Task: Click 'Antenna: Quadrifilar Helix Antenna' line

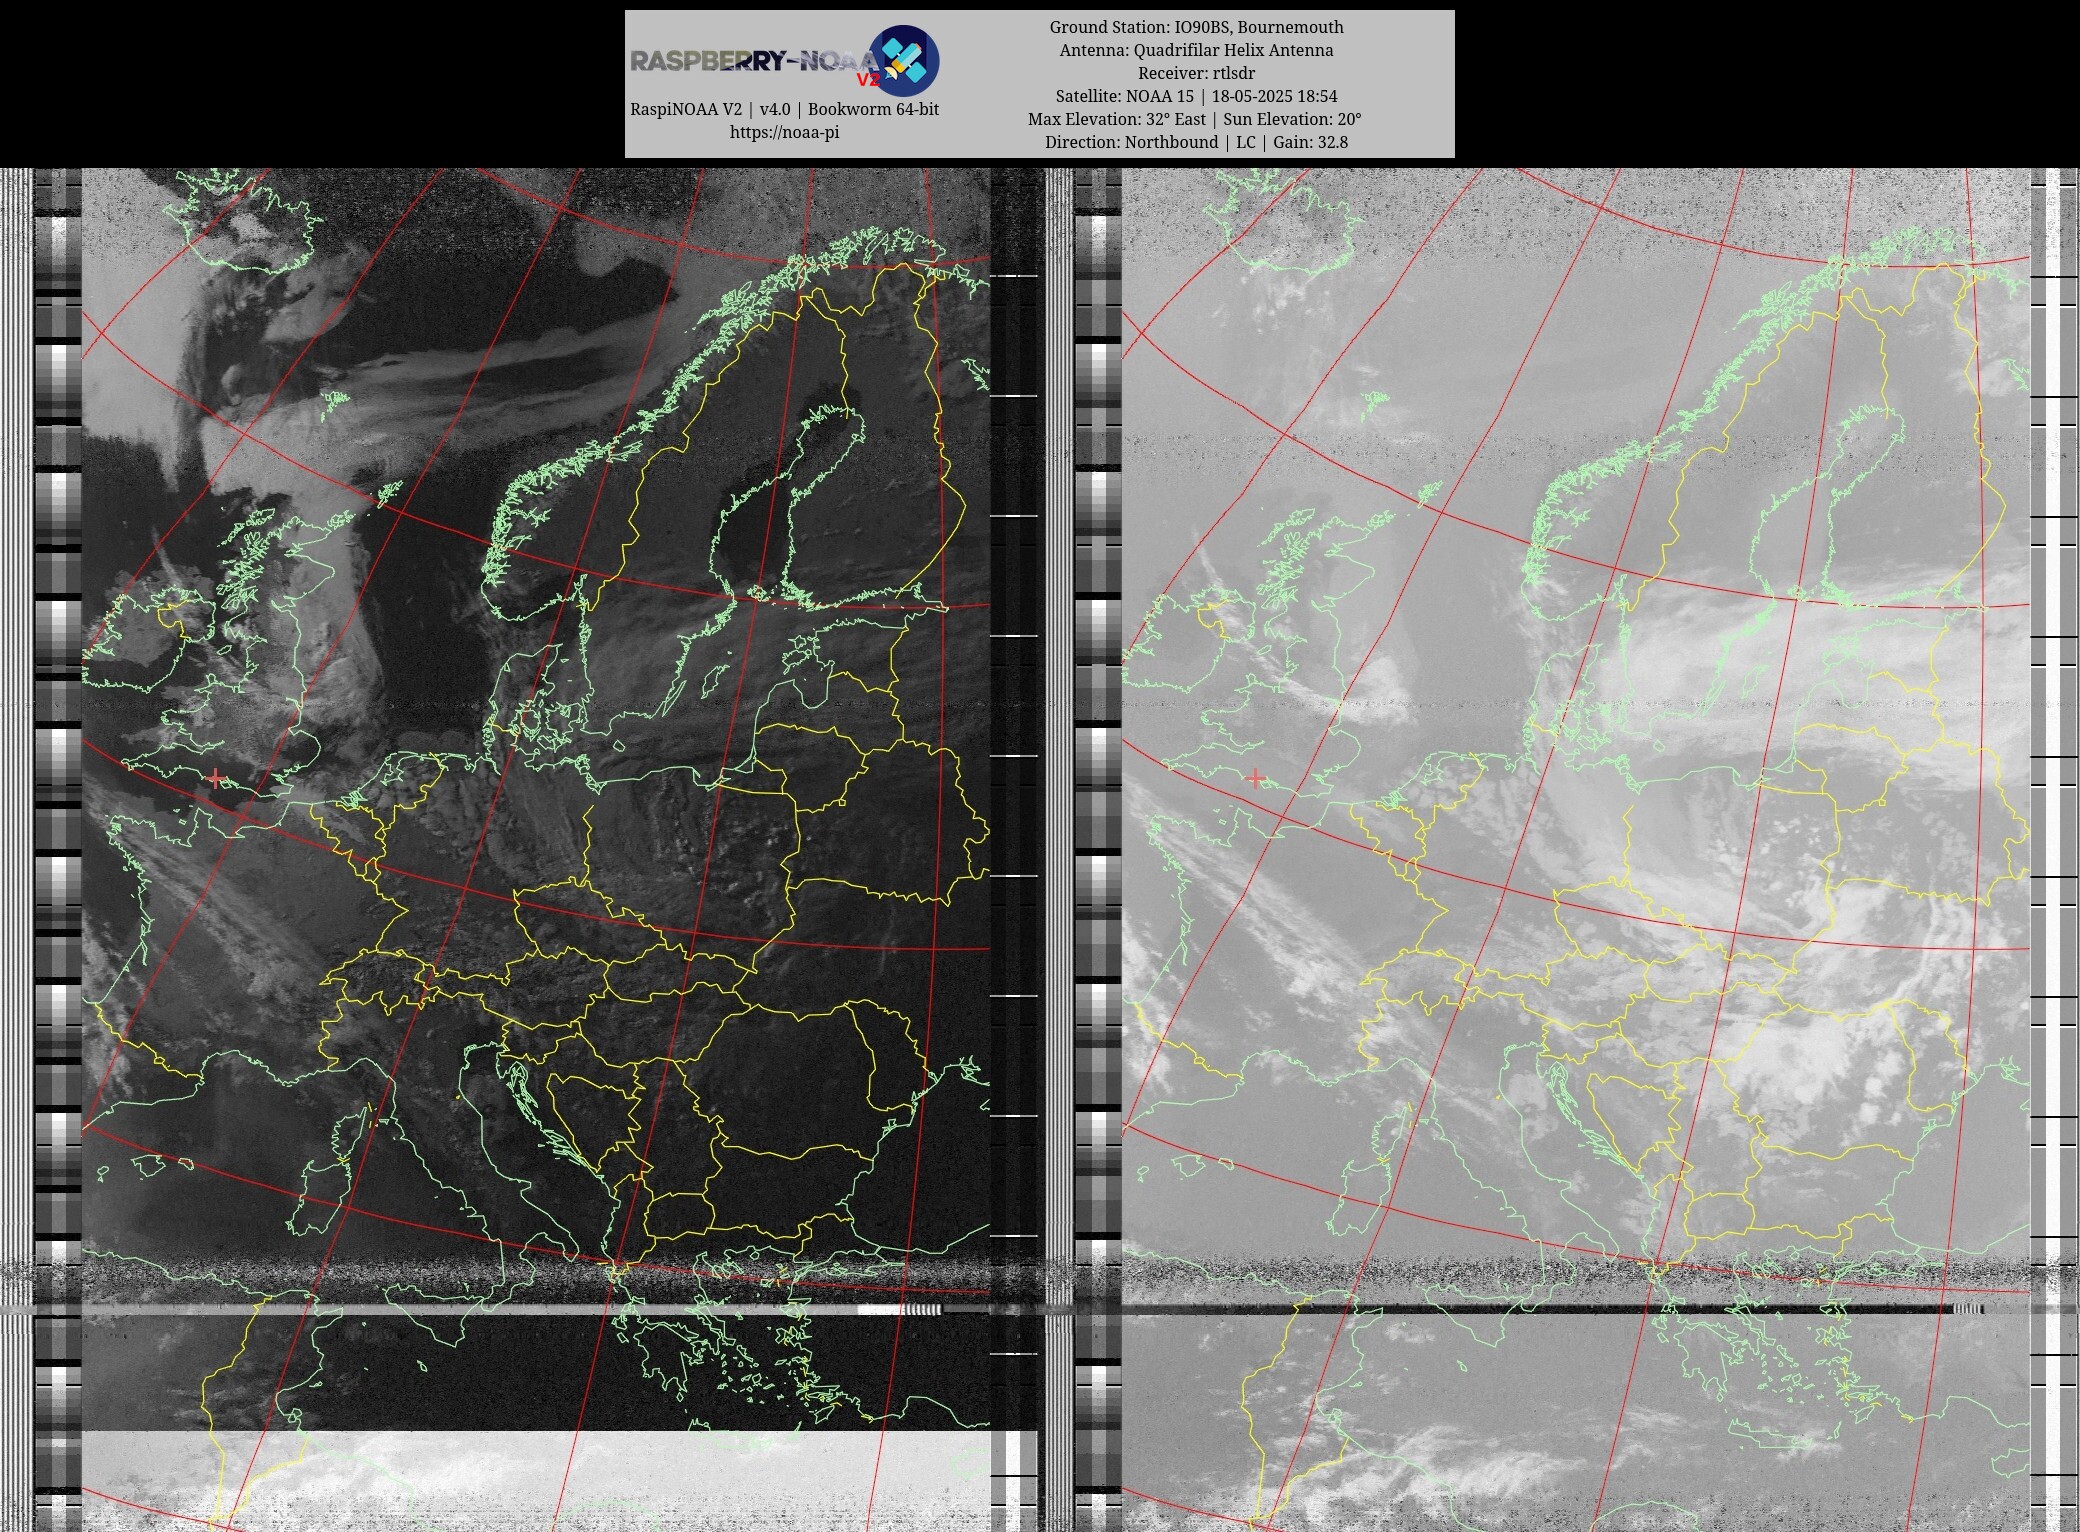Action: pos(1196,50)
